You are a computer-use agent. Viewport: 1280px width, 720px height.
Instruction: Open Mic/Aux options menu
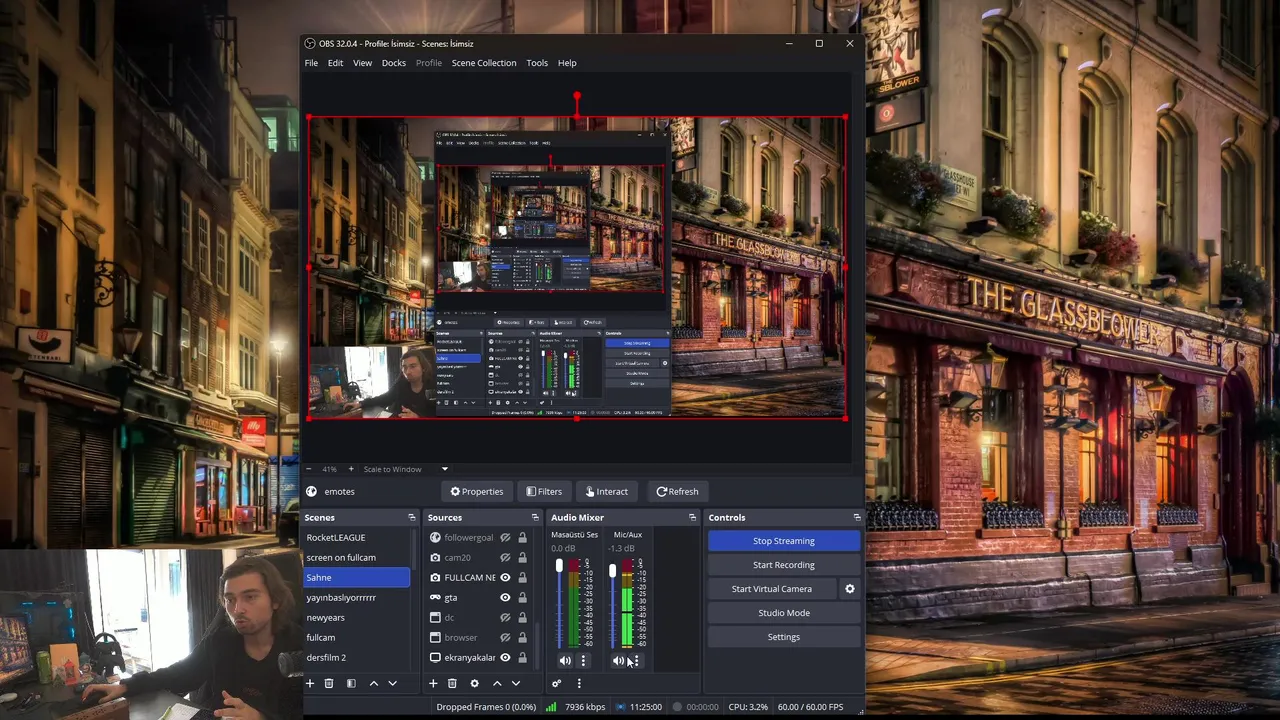click(x=636, y=660)
